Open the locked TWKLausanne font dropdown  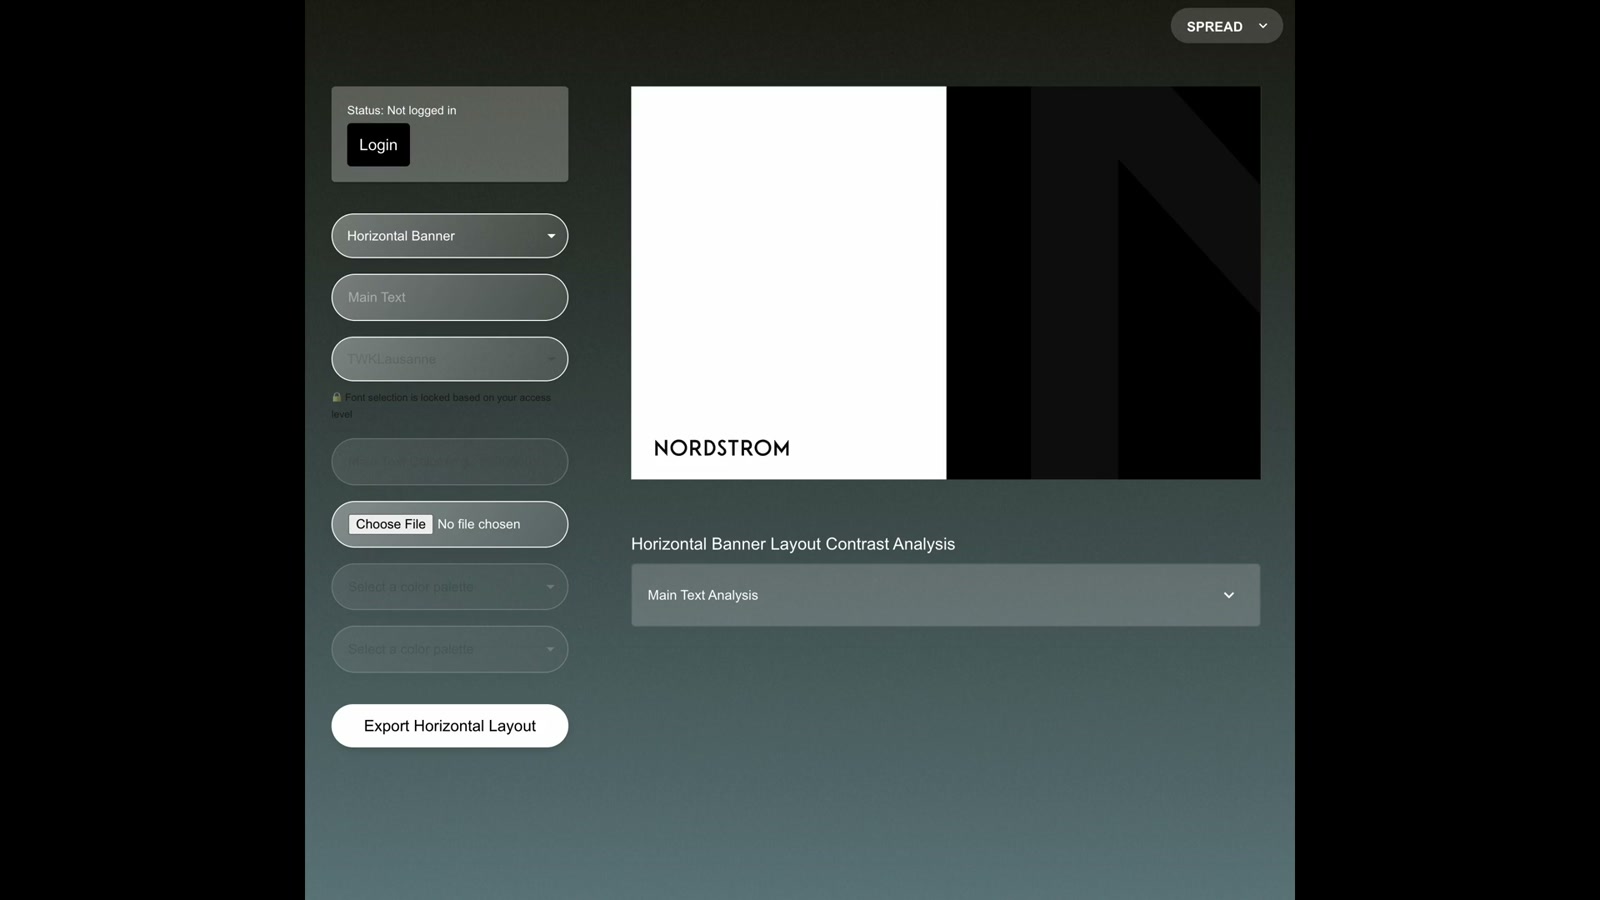(450, 359)
